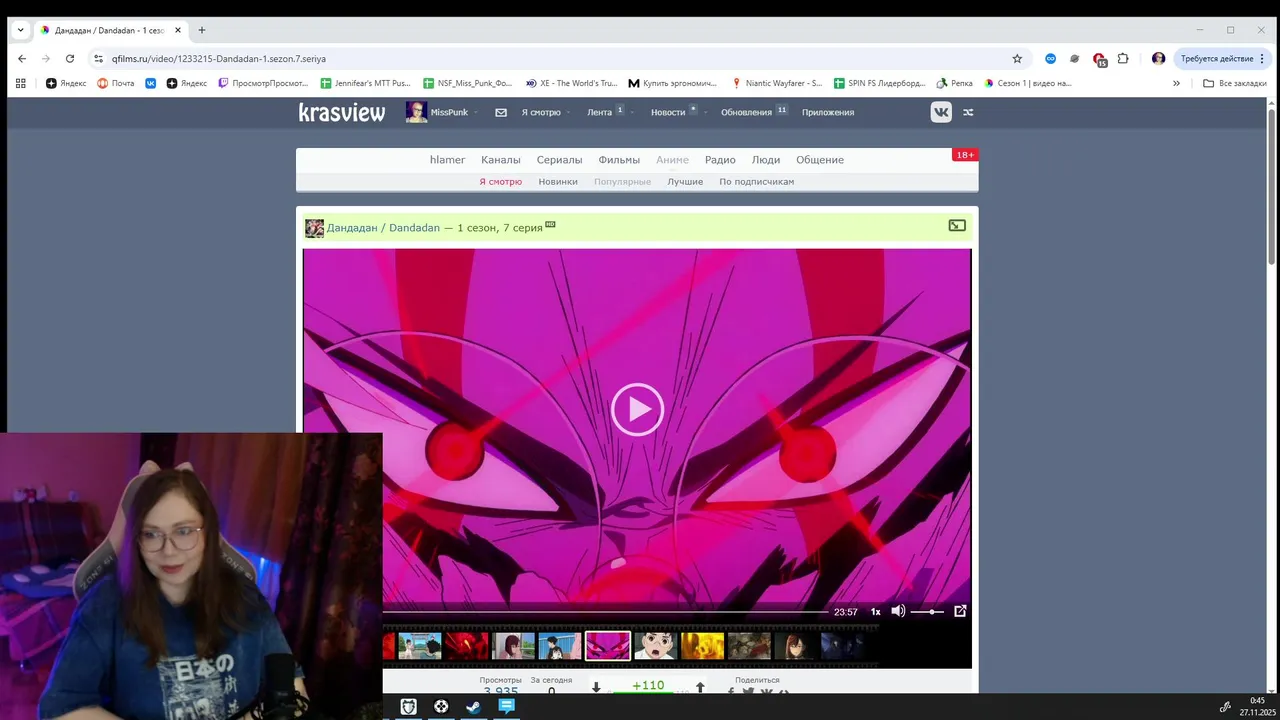This screenshot has width=1280, height=720.
Task: Open the blue chat icon in taskbar
Action: pos(506,706)
